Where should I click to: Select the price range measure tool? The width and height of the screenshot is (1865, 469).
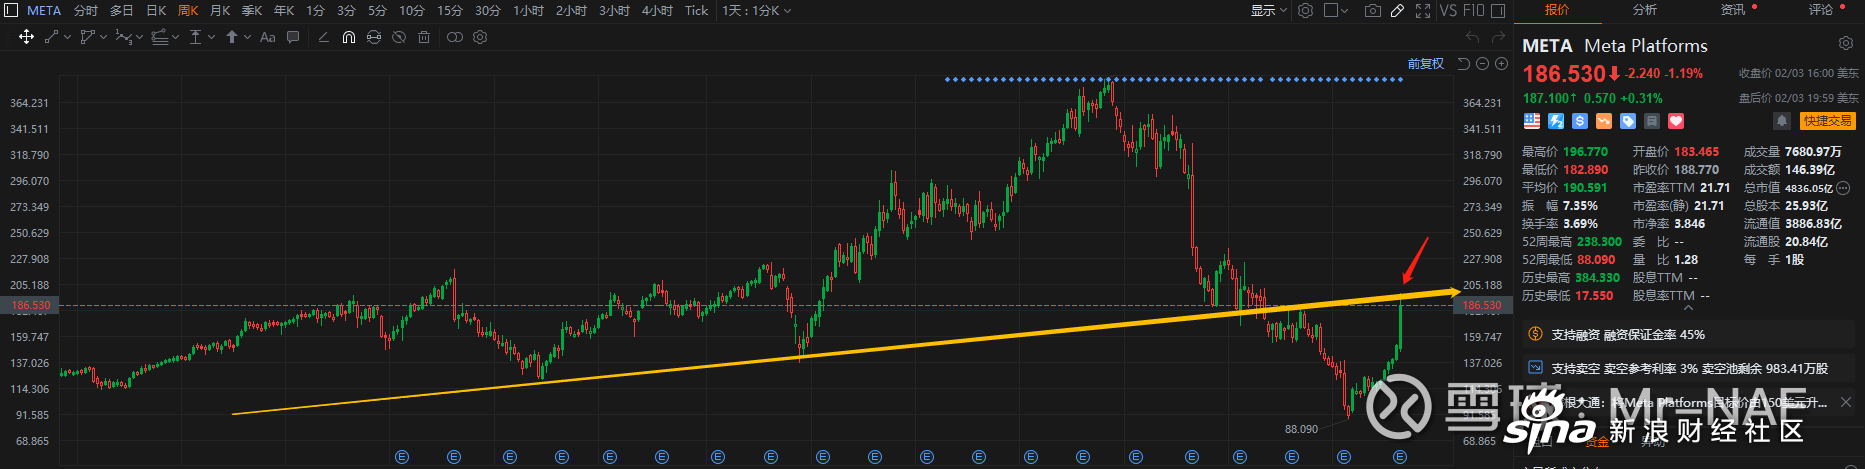point(196,37)
